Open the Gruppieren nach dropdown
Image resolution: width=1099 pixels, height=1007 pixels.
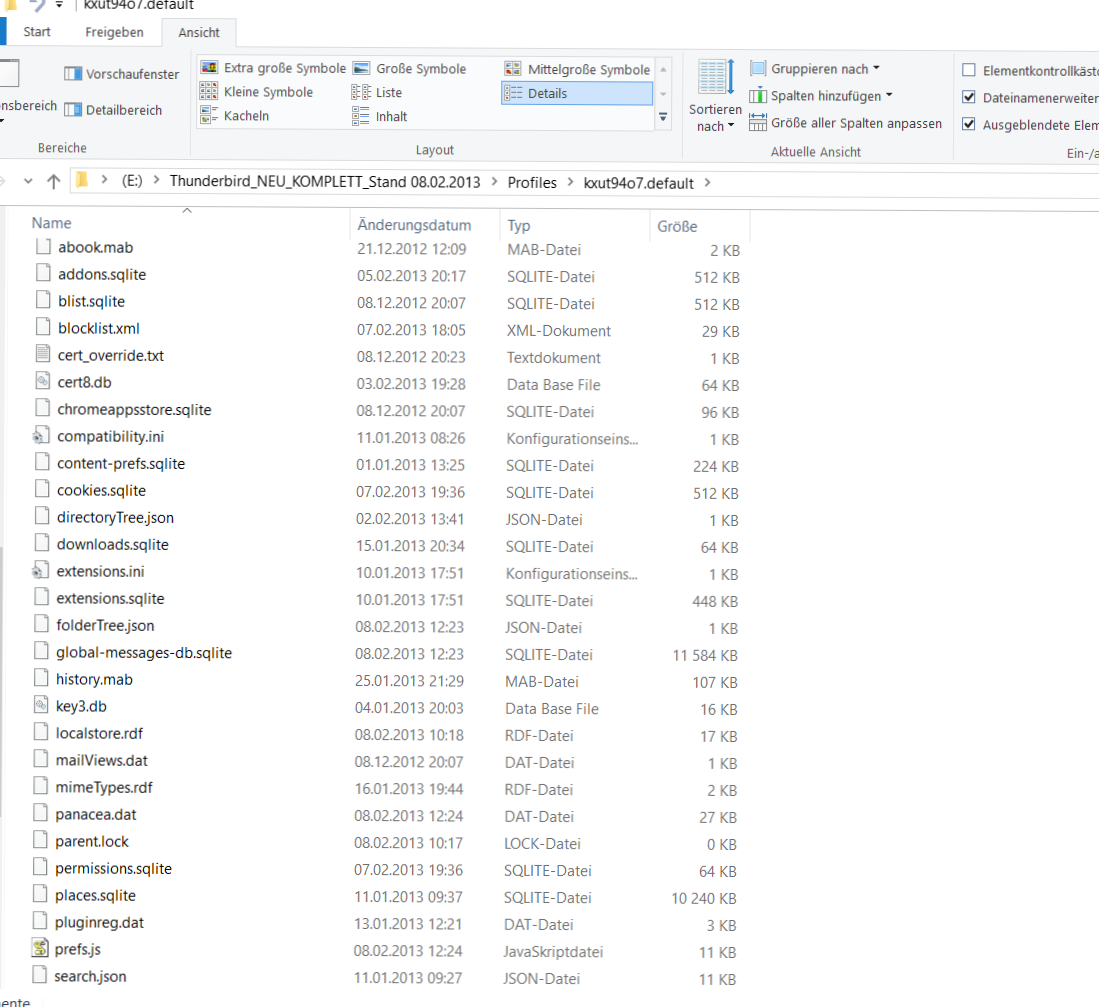[x=814, y=69]
